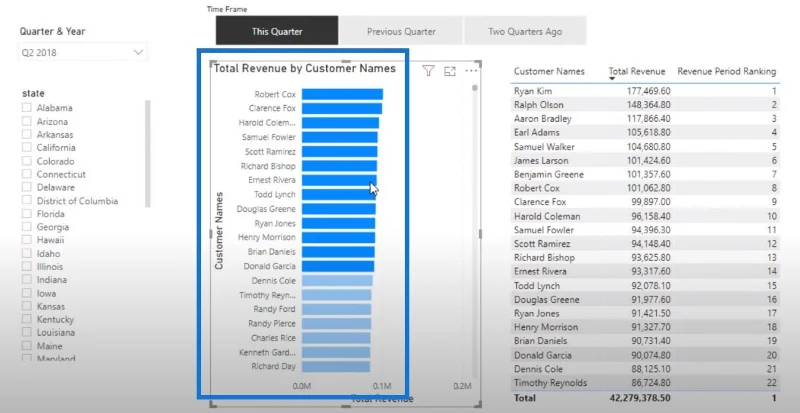Screen dimensions: 800x413
Task: Select the Dennis Cole bar
Action: (x=337, y=280)
